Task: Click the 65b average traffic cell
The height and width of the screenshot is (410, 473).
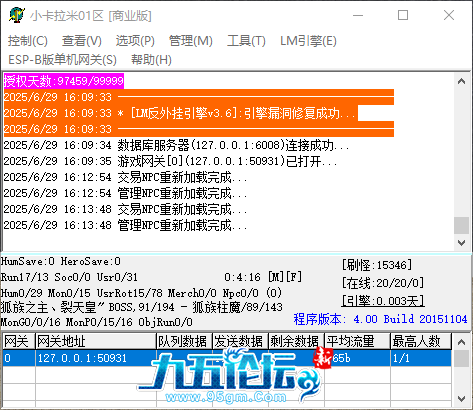Action: (357, 358)
